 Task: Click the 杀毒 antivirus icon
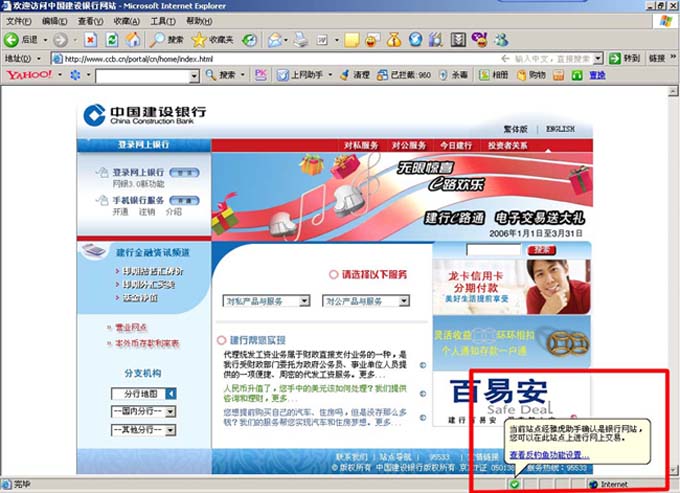click(x=443, y=75)
